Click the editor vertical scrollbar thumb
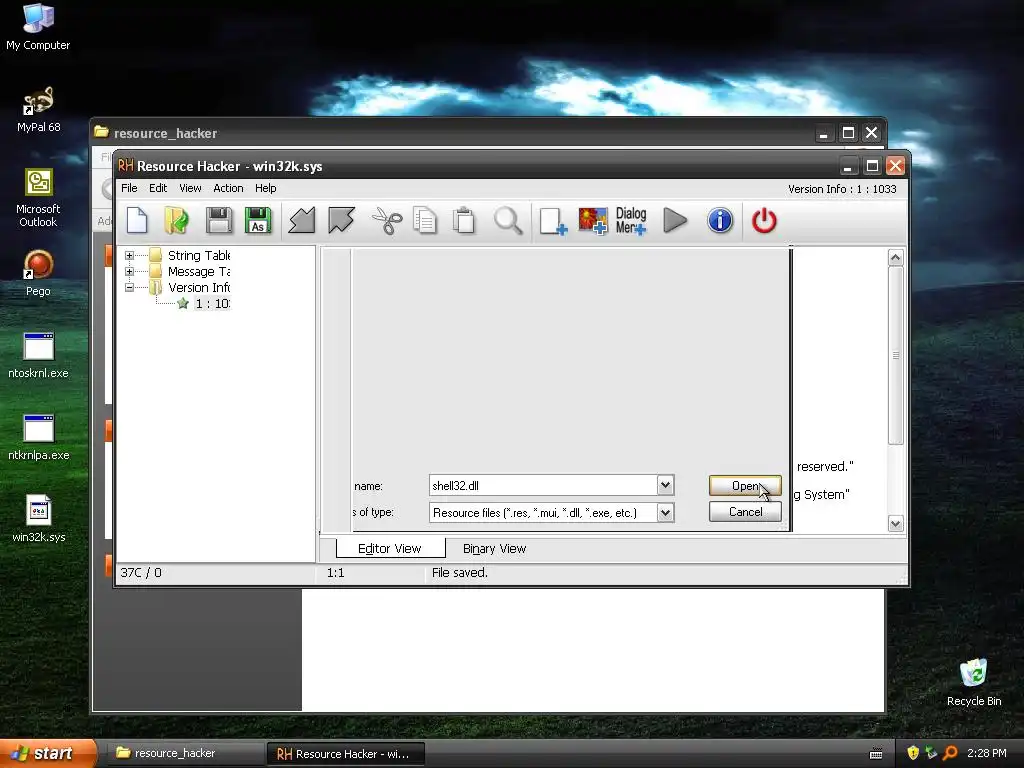This screenshot has width=1024, height=768. 895,355
